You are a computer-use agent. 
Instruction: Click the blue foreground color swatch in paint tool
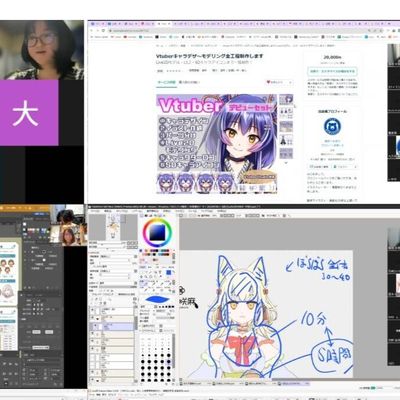pos(169,273)
